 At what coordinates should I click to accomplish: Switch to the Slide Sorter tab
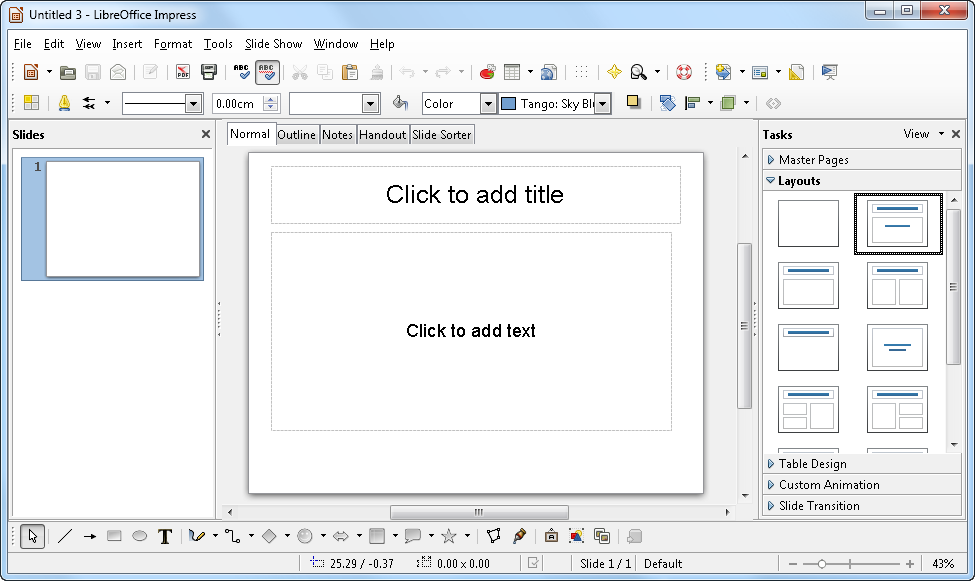442,135
